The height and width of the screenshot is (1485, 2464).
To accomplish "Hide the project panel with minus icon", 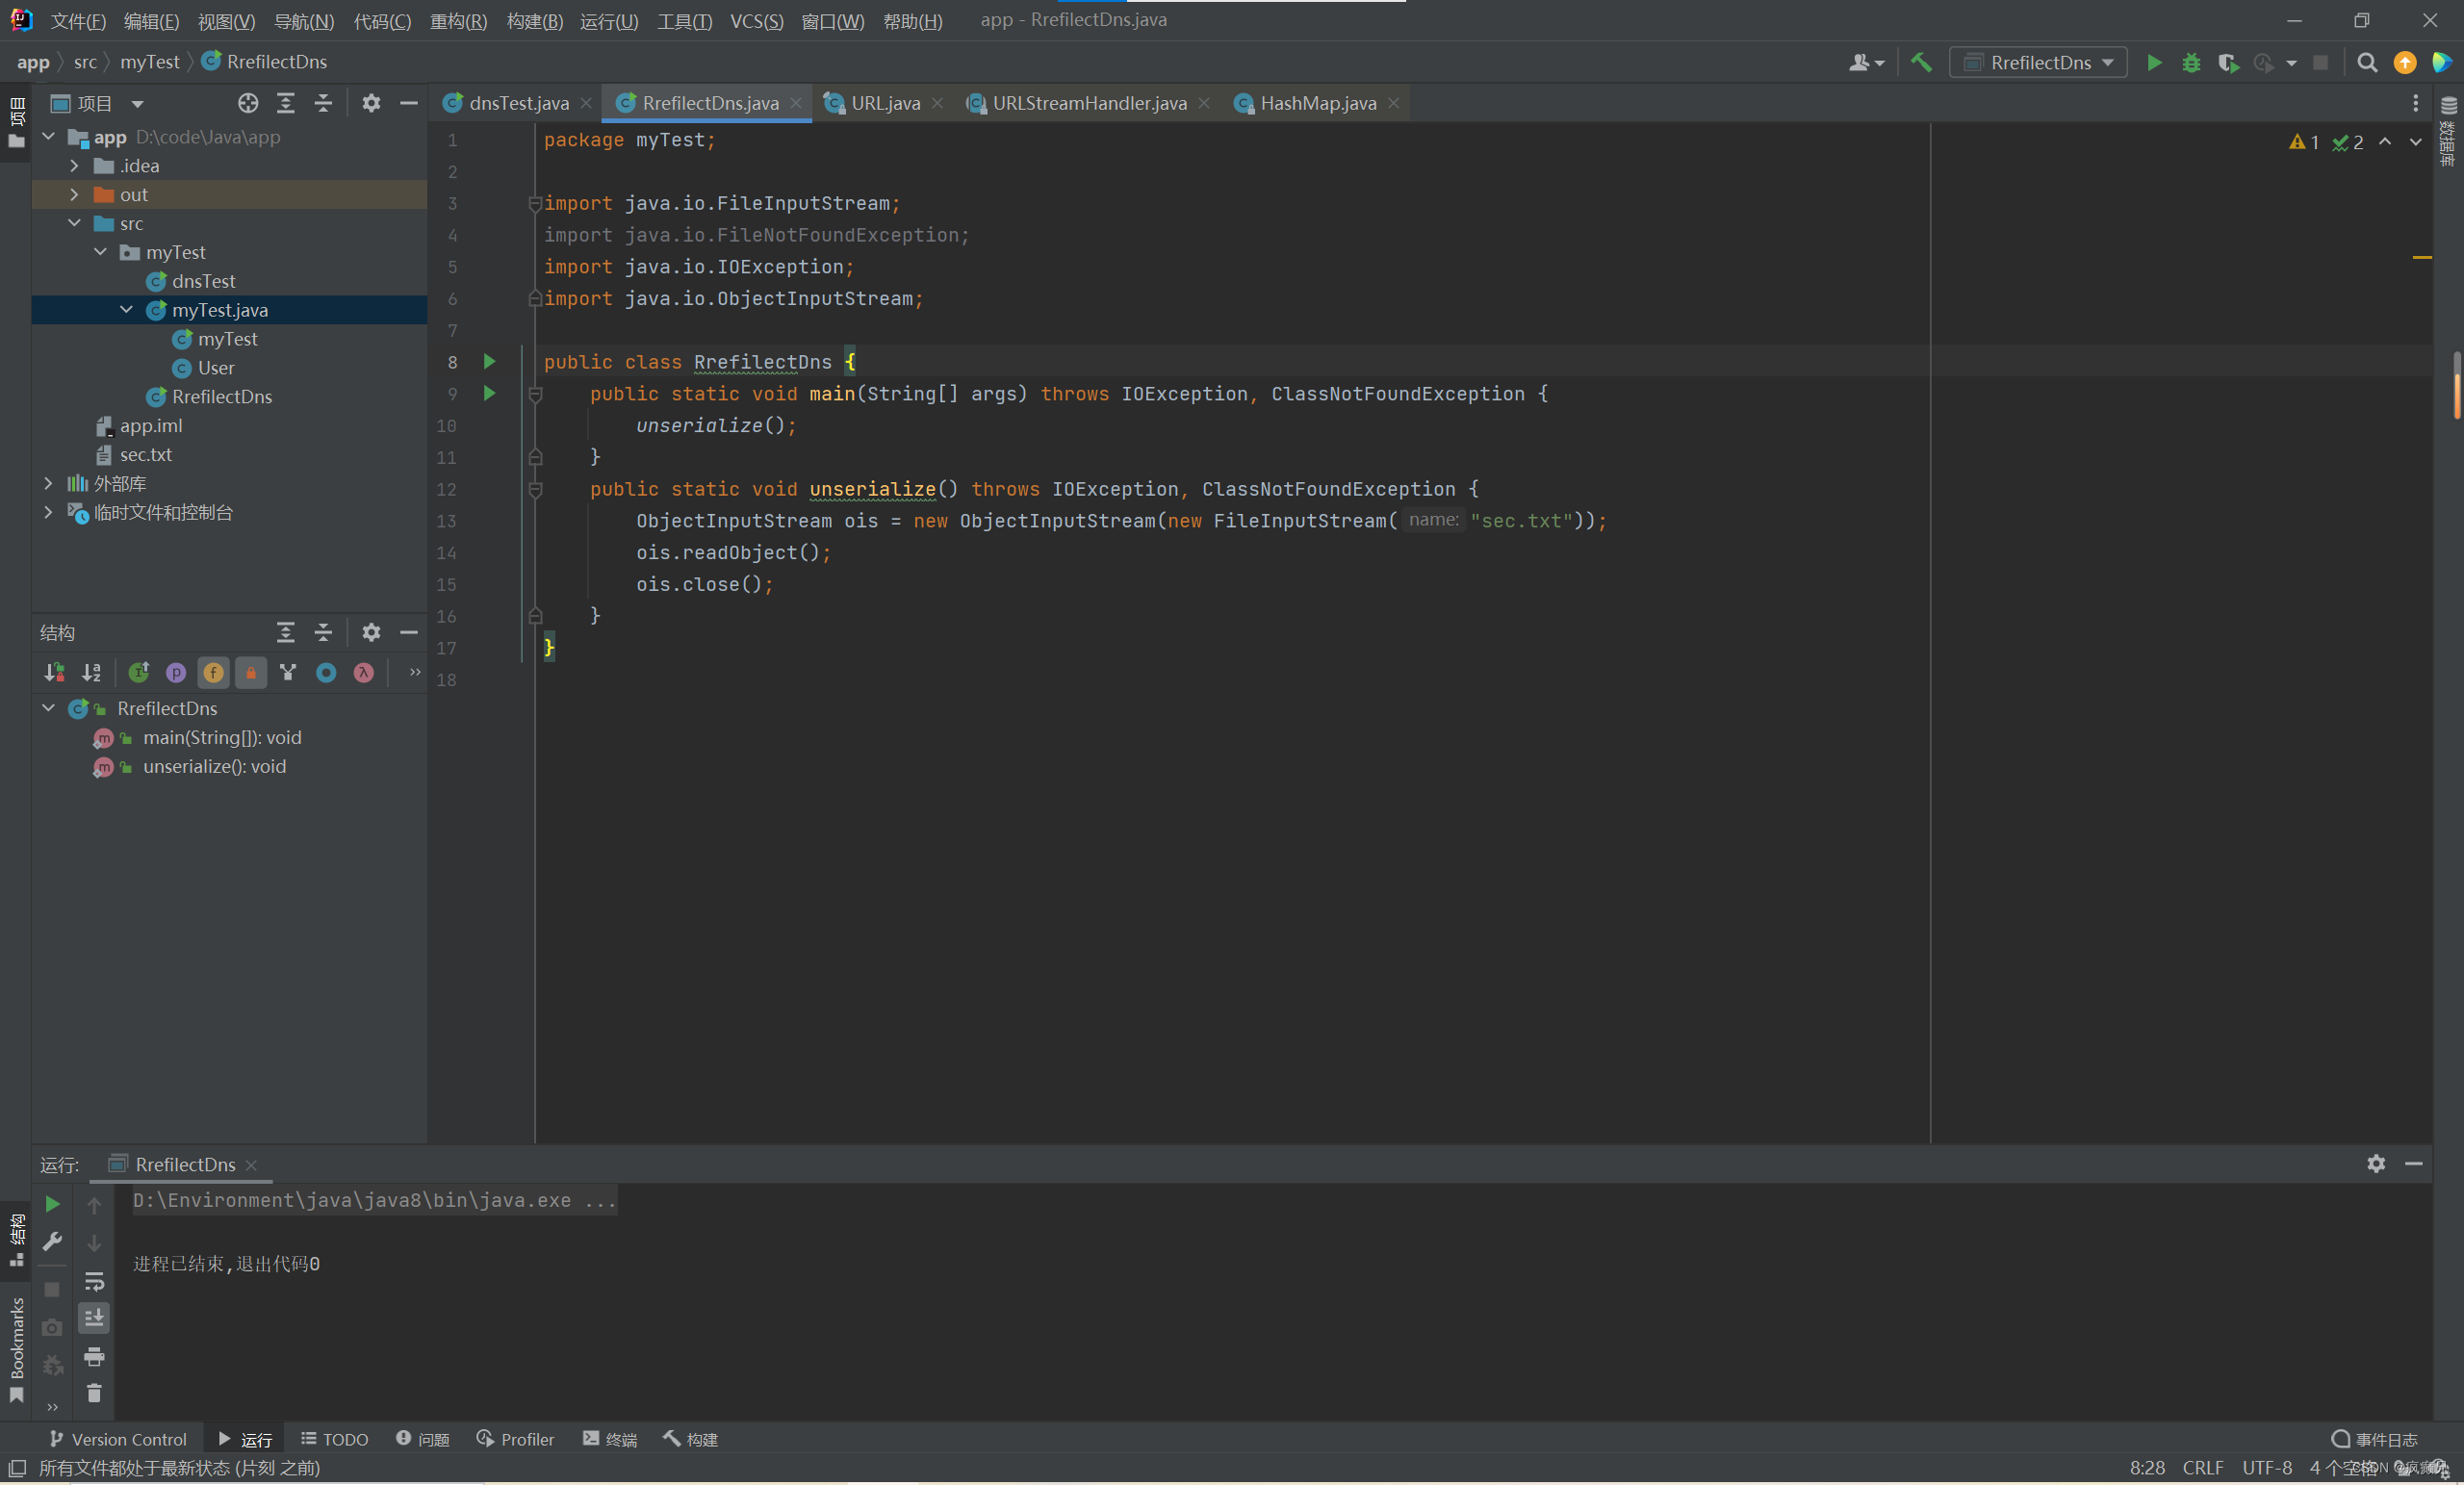I will tap(409, 103).
